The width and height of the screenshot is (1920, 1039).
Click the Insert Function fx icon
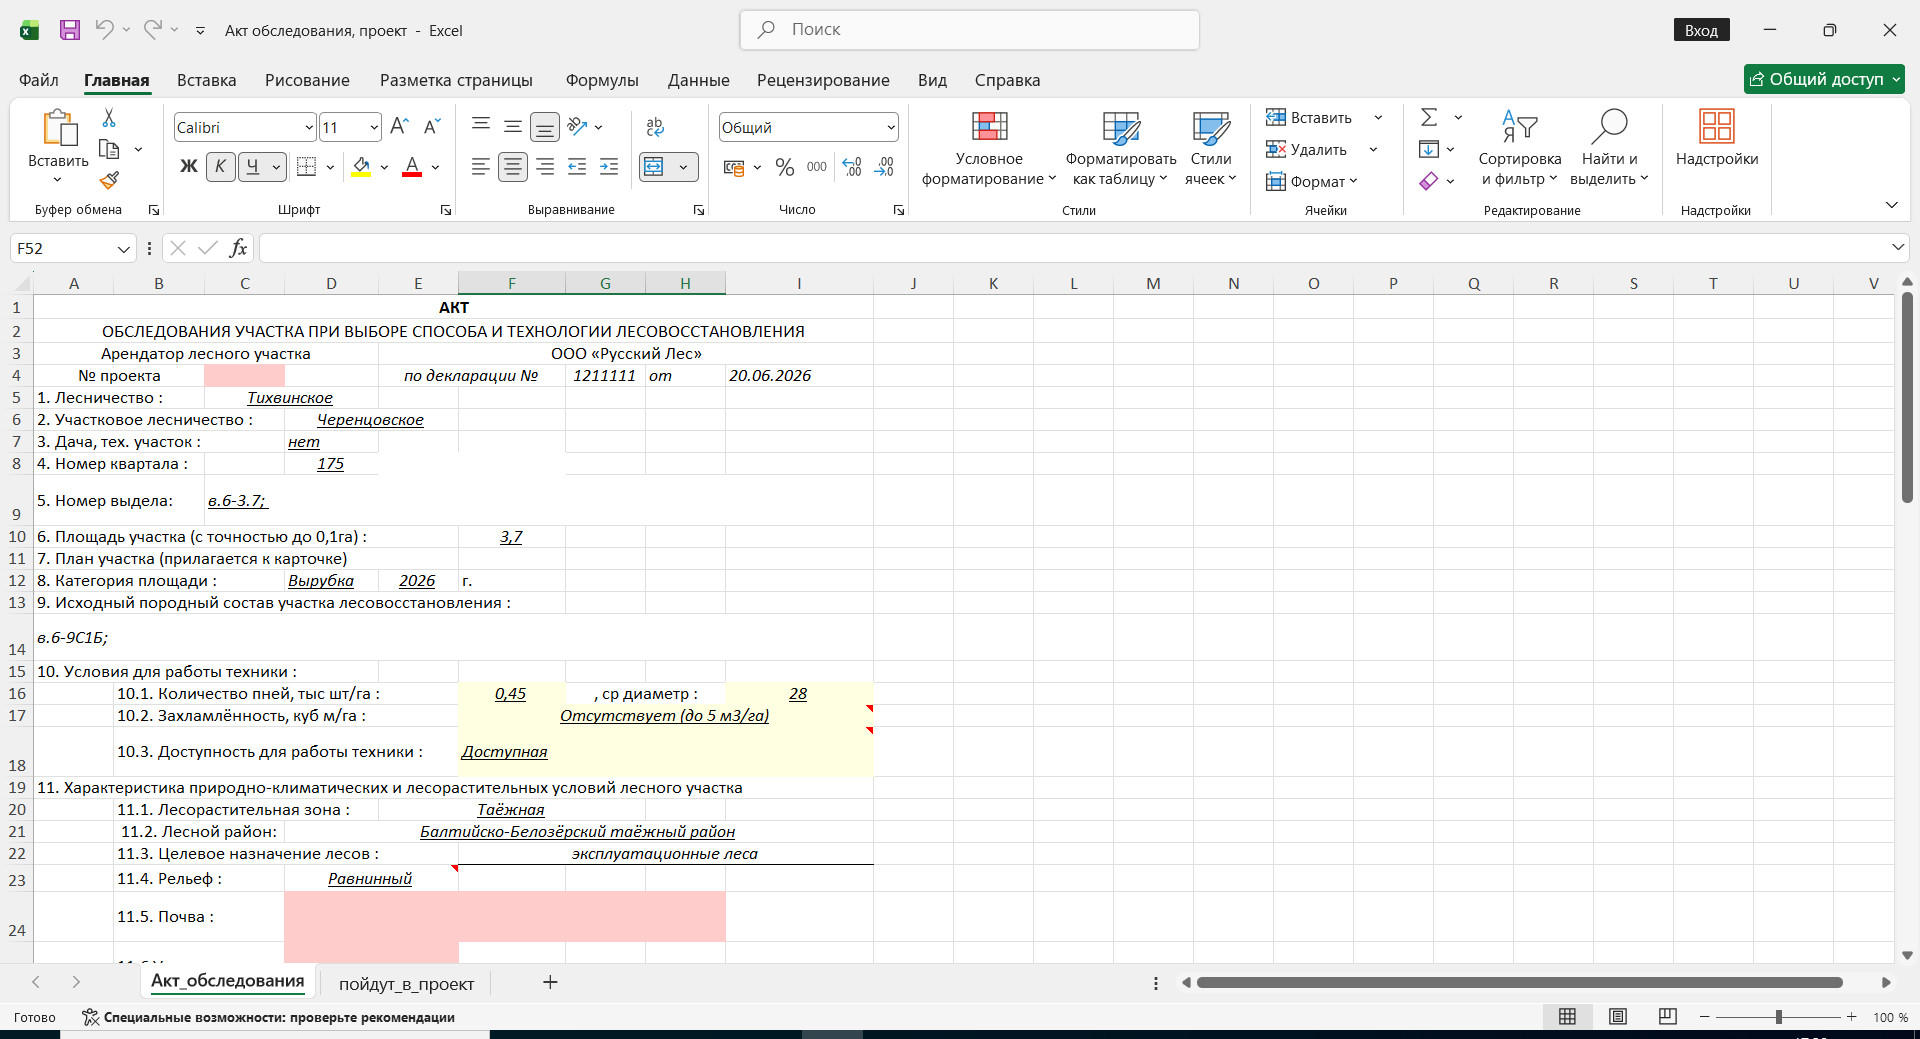click(x=238, y=248)
